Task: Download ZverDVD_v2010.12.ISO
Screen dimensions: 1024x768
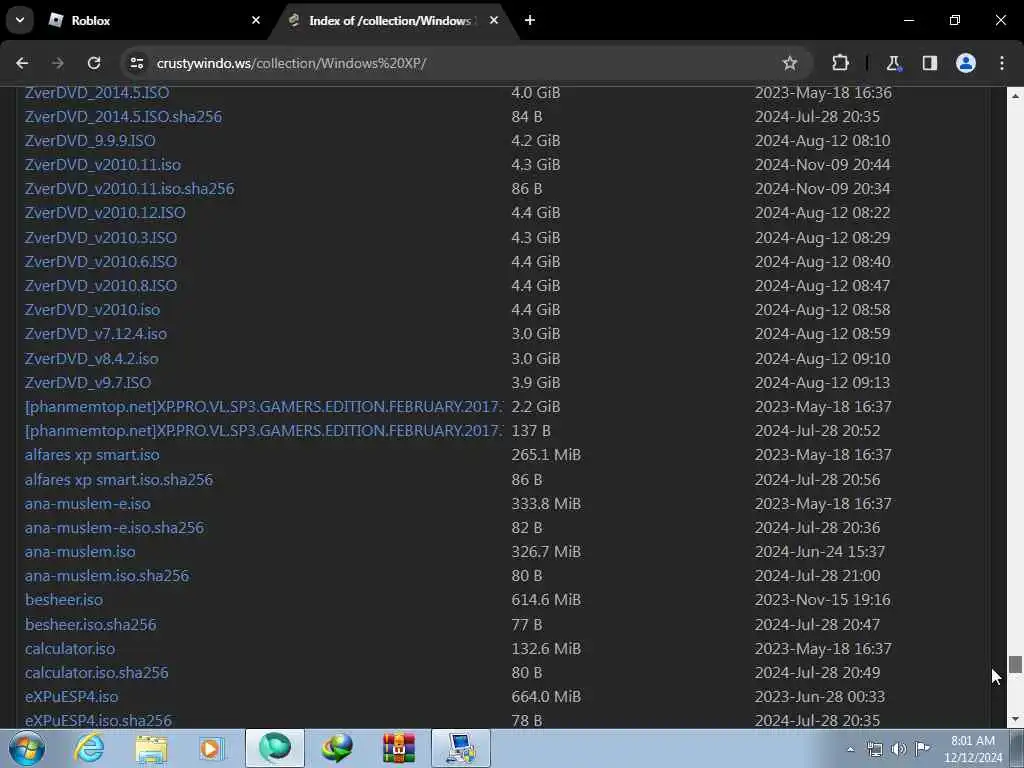Action: pos(105,212)
